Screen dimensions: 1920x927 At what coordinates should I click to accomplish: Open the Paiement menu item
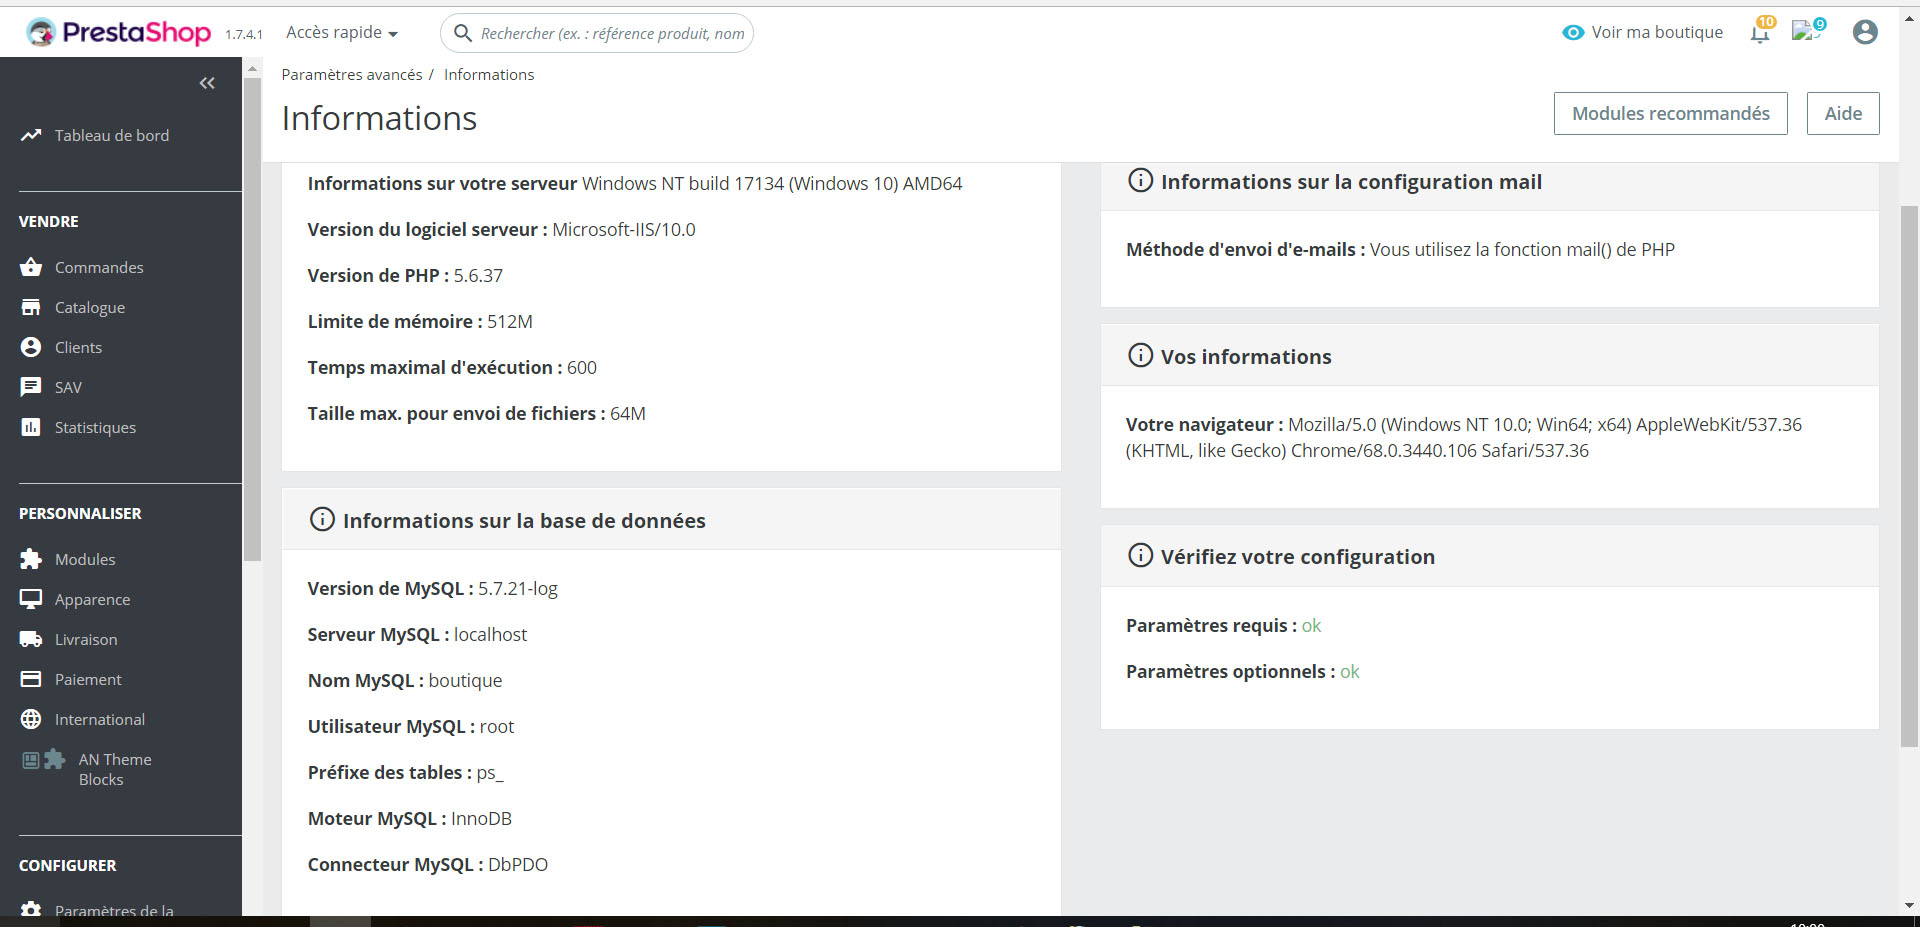coord(88,679)
